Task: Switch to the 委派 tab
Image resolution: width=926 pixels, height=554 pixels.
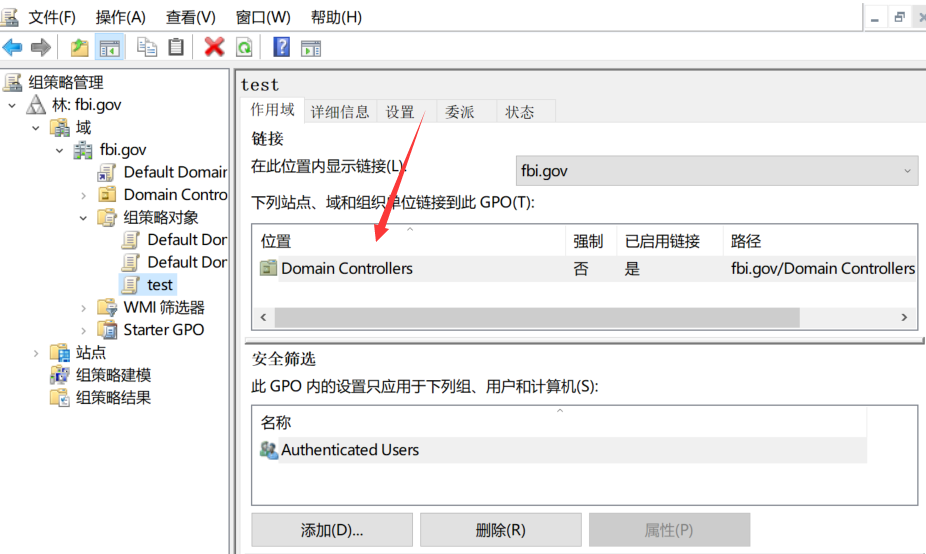Action: 459,112
